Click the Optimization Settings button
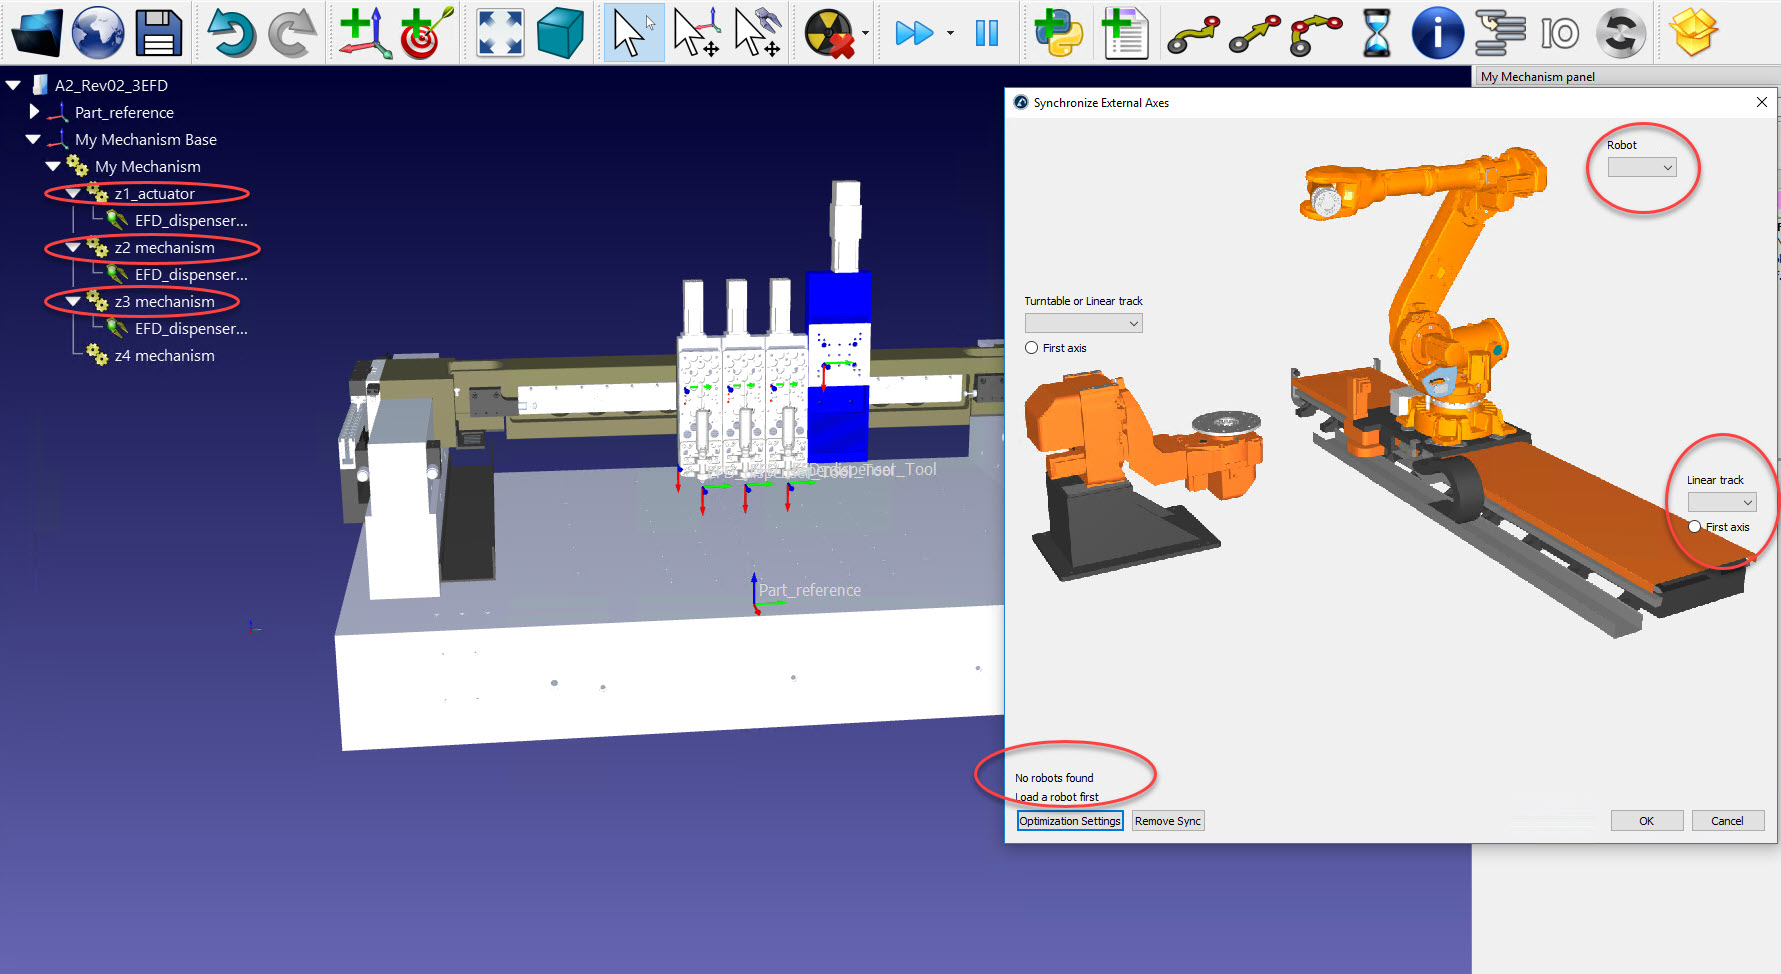The width and height of the screenshot is (1781, 974). tap(1070, 821)
